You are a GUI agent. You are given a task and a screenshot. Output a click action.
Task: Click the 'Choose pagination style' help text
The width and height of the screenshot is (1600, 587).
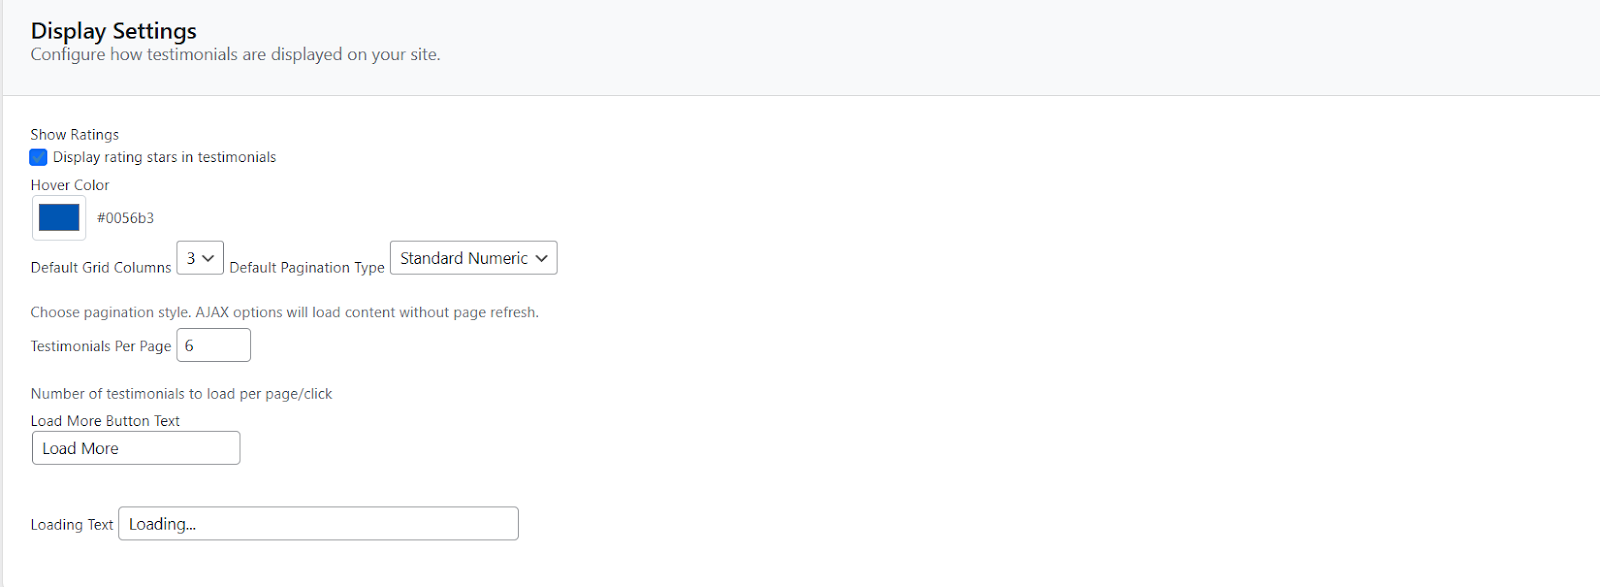pos(284,312)
